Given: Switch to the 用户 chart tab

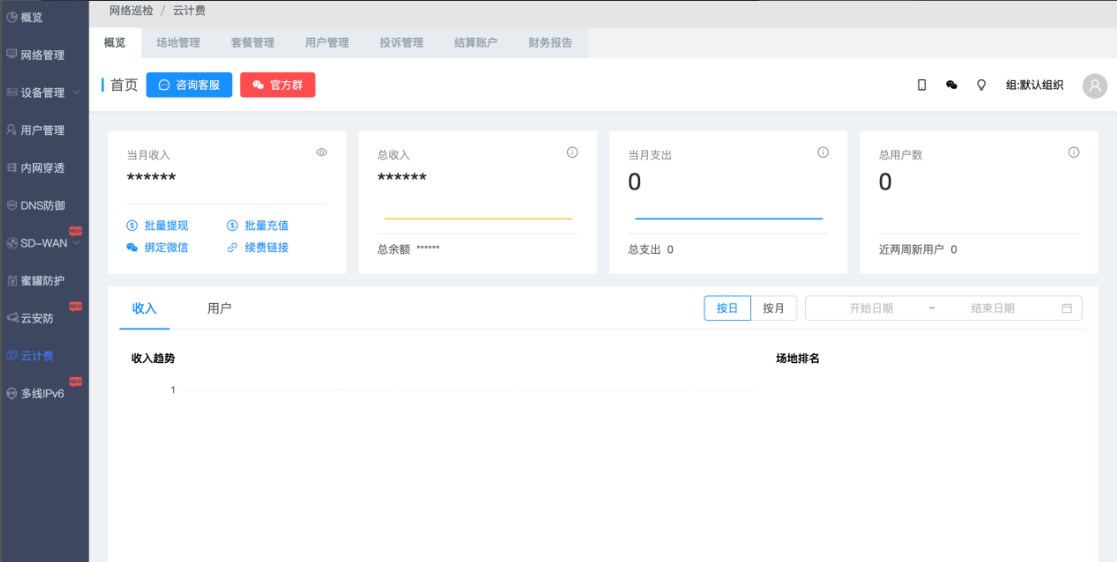Looking at the screenshot, I should point(219,308).
